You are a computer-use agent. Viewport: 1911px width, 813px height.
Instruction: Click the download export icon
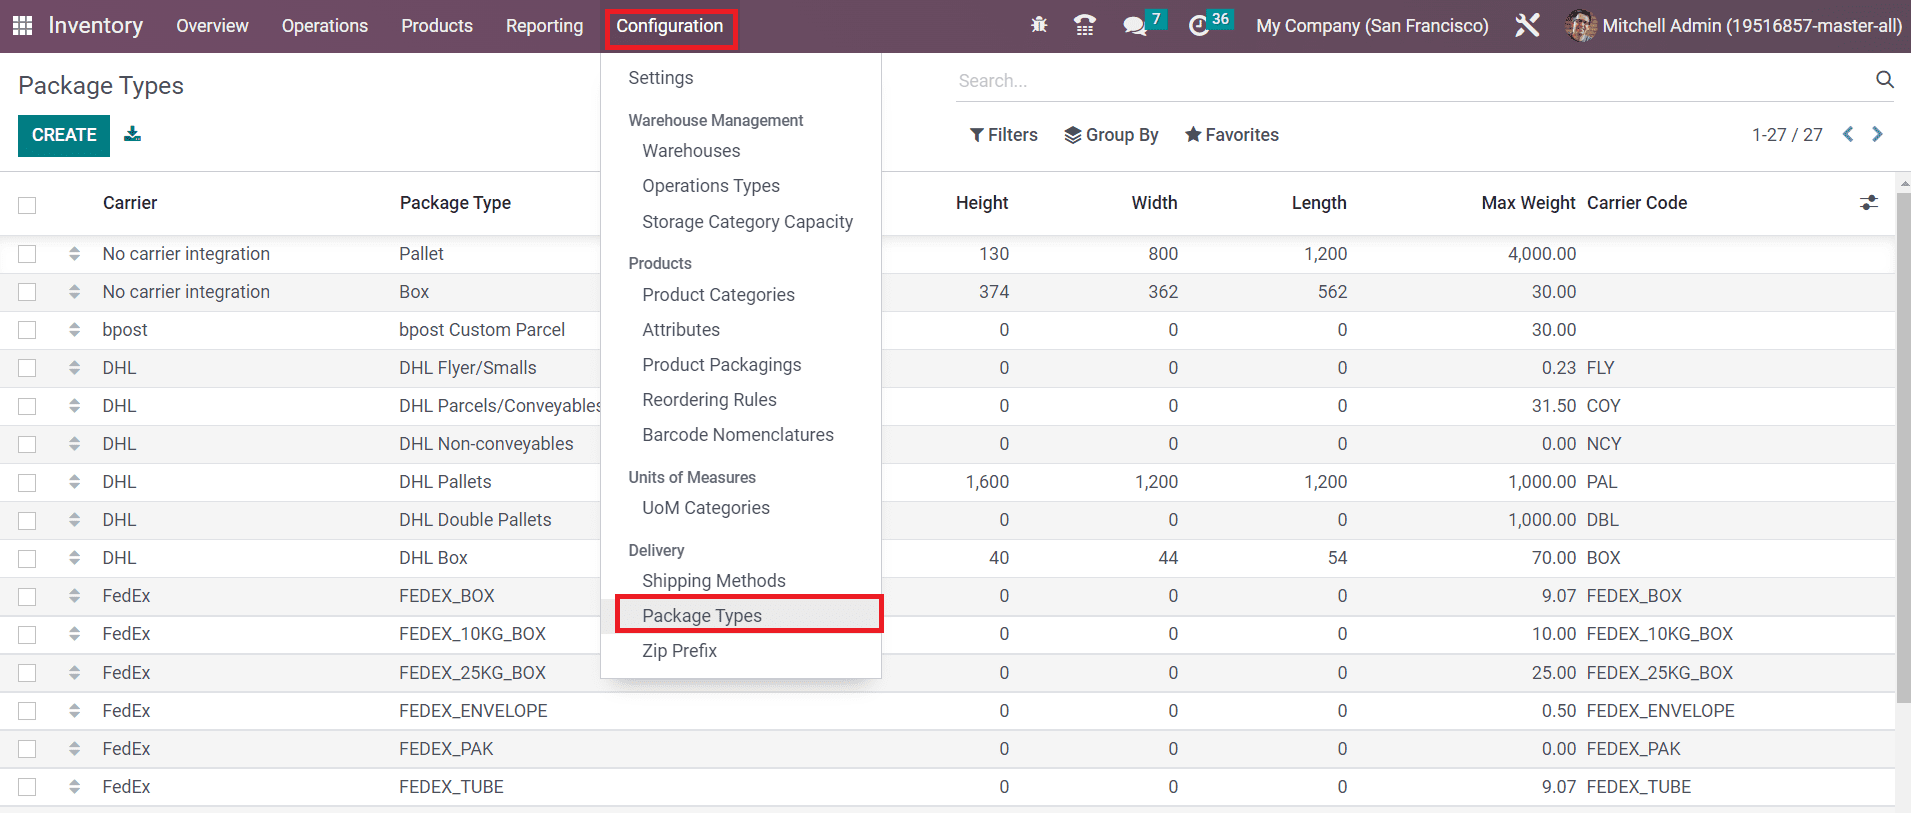tap(132, 134)
